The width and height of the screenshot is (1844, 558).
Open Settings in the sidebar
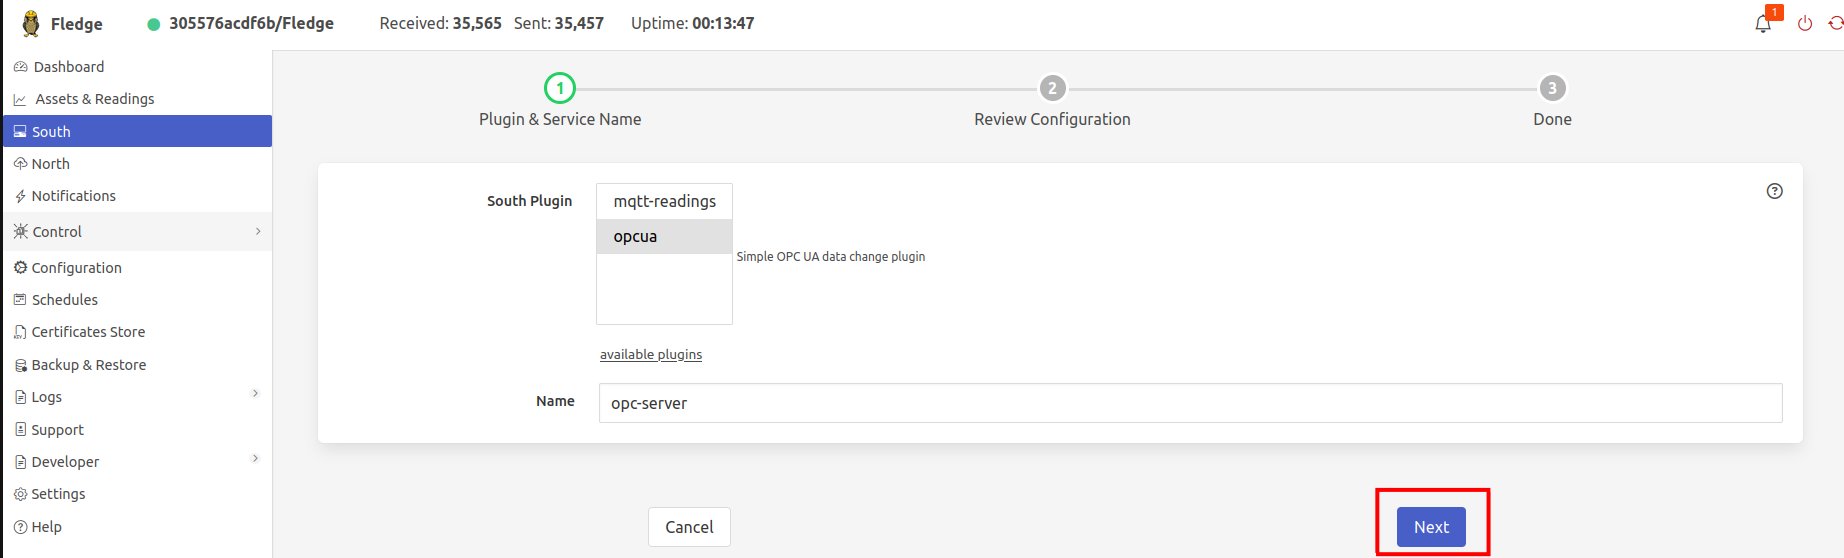58,494
